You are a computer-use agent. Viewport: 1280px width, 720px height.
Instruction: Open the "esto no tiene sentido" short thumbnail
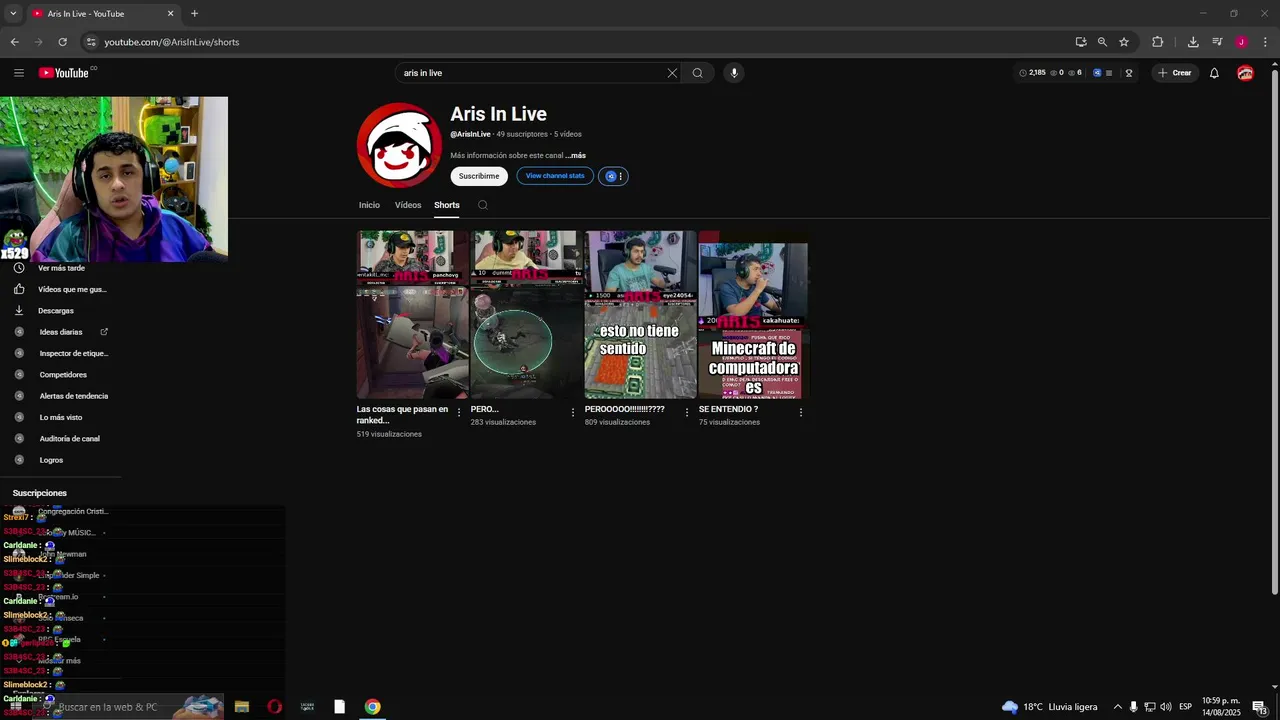tap(640, 315)
